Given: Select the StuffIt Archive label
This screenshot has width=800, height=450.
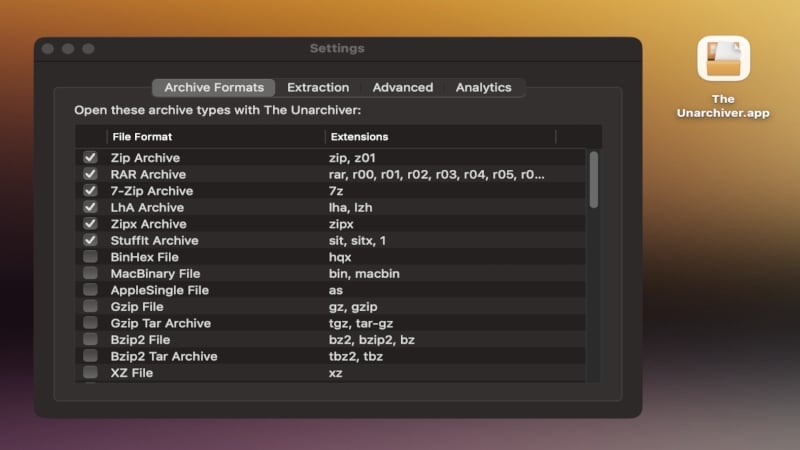Looking at the screenshot, I should (x=155, y=240).
